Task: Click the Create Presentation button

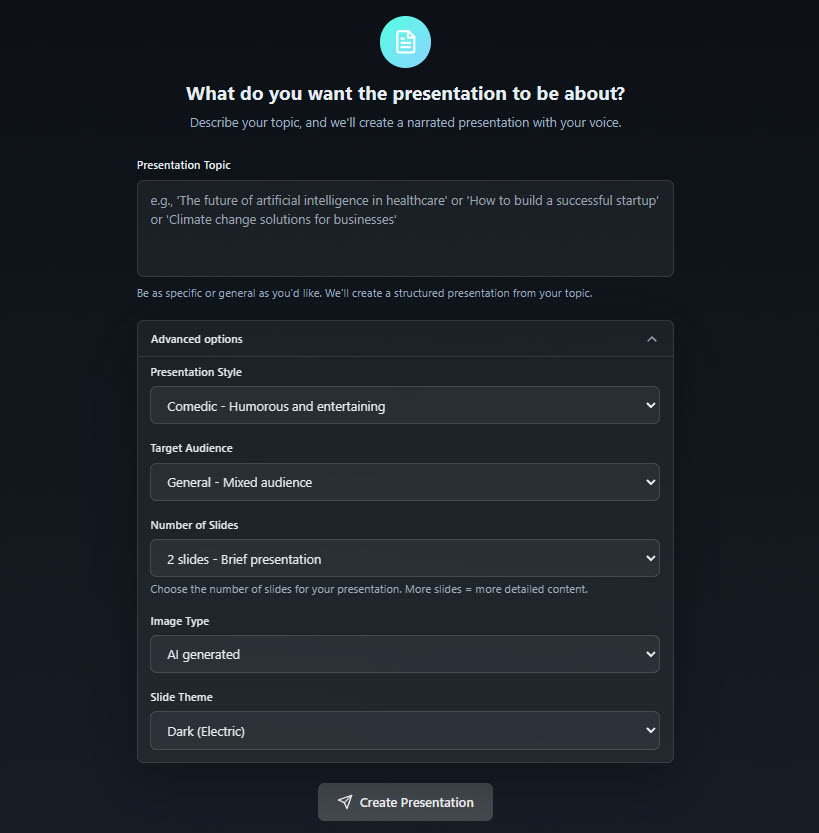Action: click(x=405, y=802)
